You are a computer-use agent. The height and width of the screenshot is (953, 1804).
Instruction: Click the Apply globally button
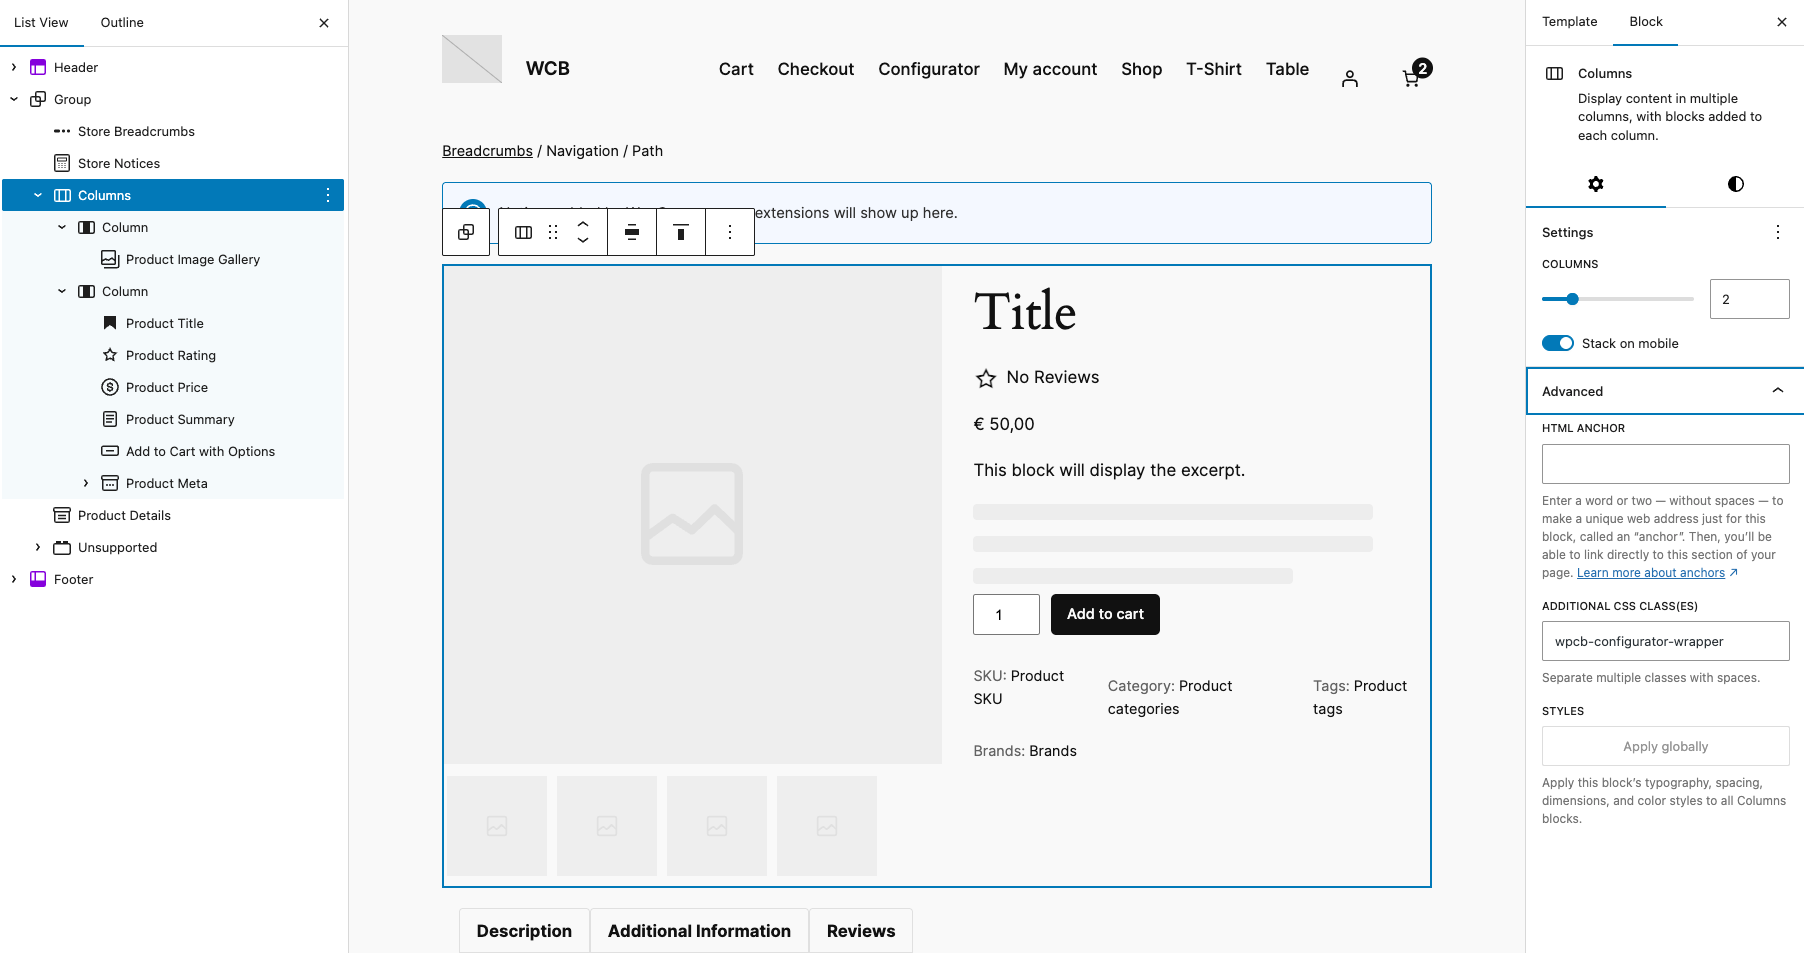coord(1665,746)
